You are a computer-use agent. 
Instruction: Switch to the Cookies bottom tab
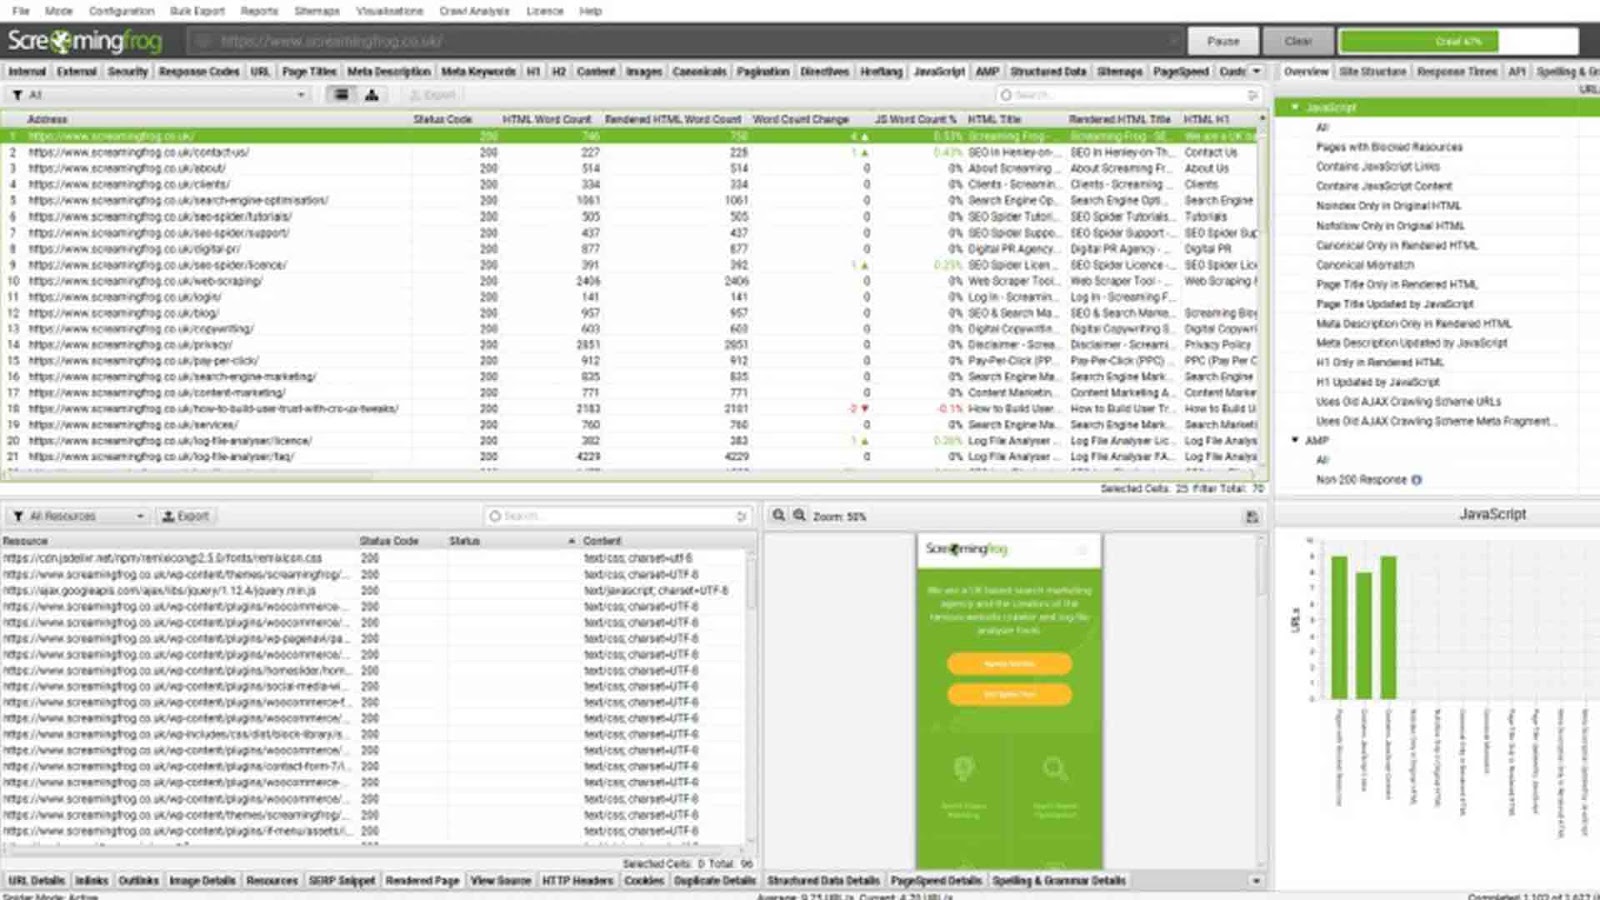click(x=644, y=881)
